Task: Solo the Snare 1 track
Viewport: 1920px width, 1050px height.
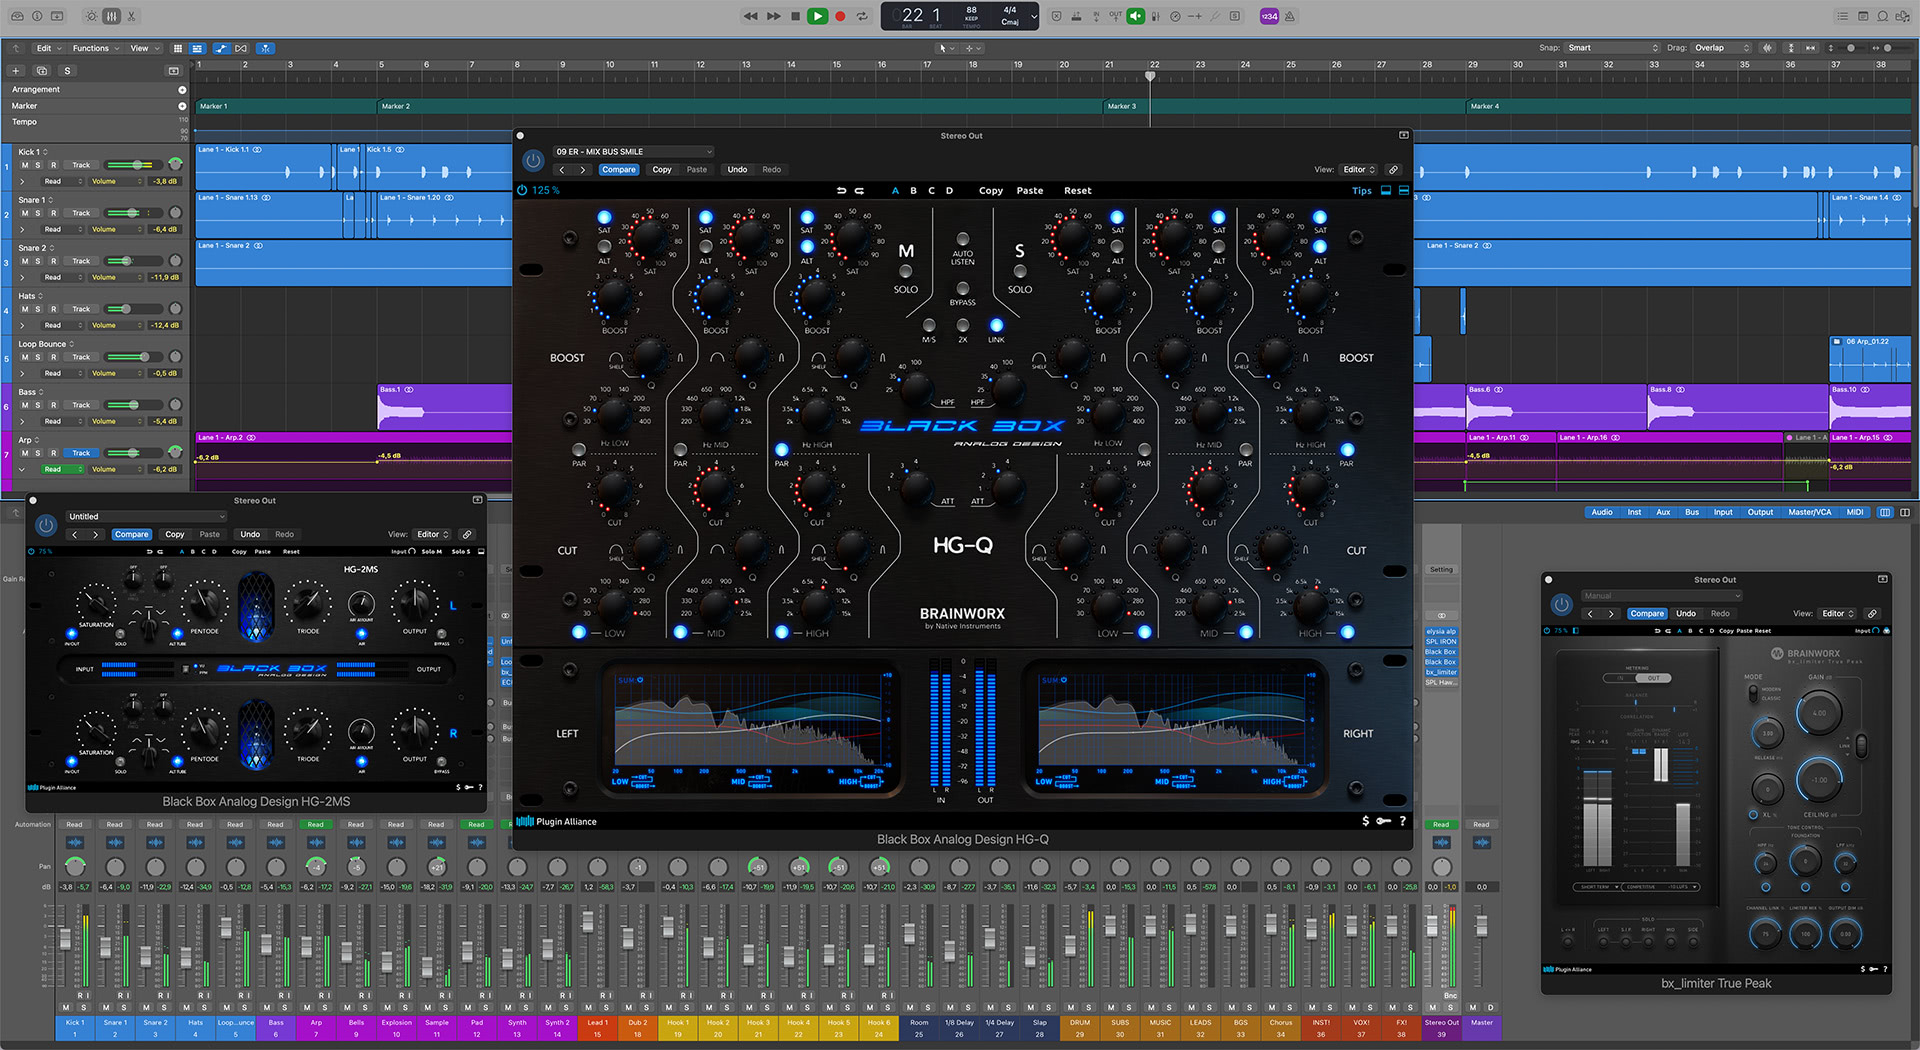Action: coord(39,213)
